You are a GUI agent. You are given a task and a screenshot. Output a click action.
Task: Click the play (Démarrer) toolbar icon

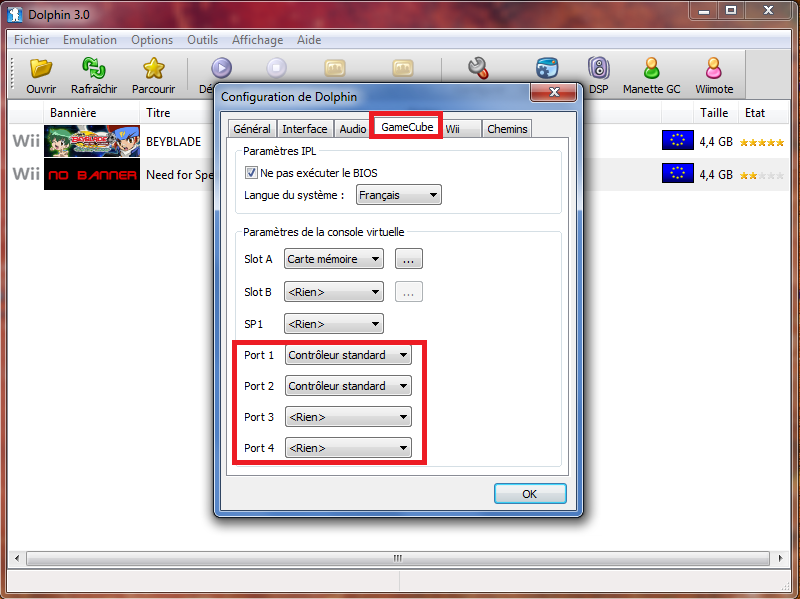(221, 68)
